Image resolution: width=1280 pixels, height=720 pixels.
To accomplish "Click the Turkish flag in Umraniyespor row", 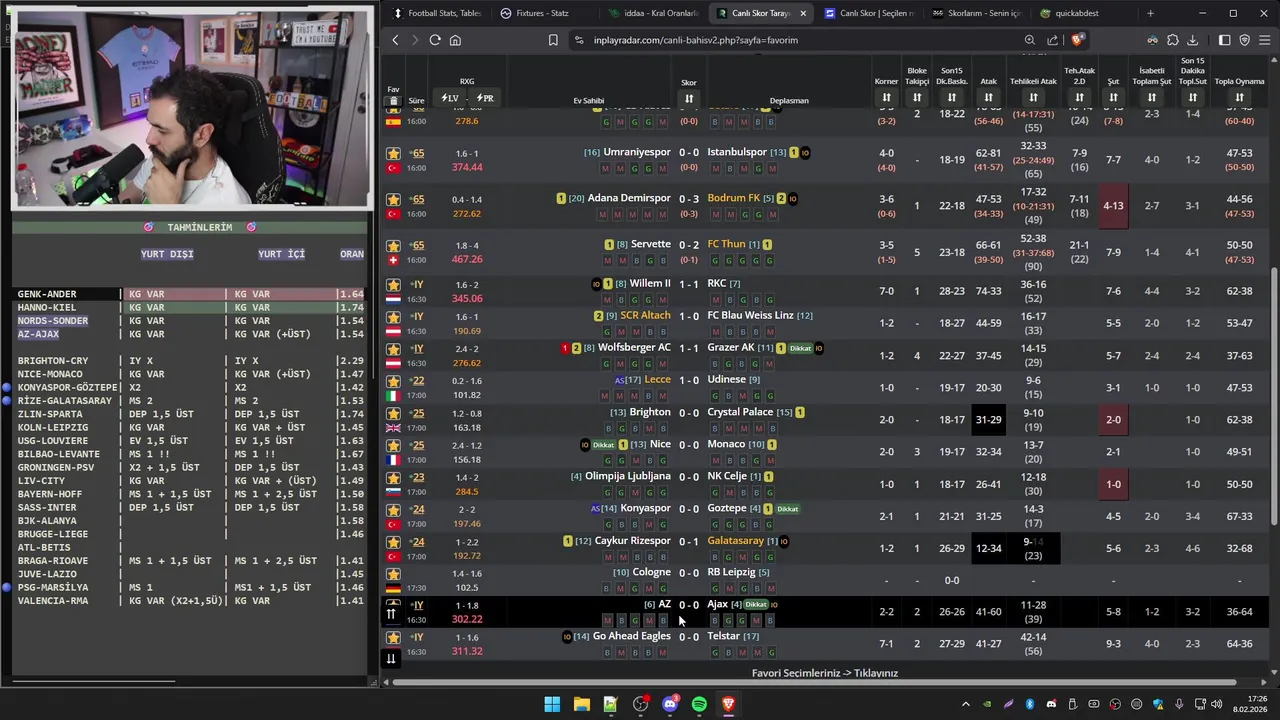I will click(393, 168).
